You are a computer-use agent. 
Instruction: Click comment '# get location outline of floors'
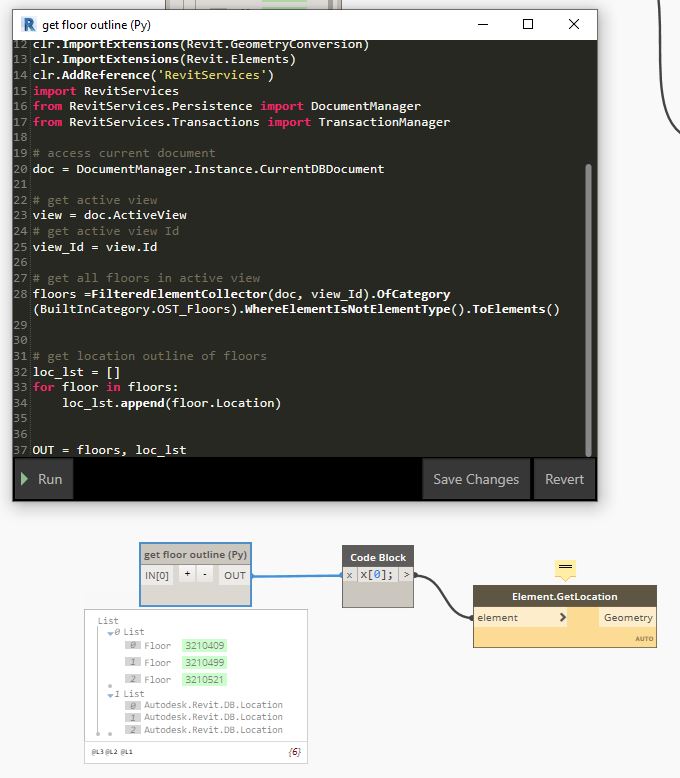click(149, 356)
